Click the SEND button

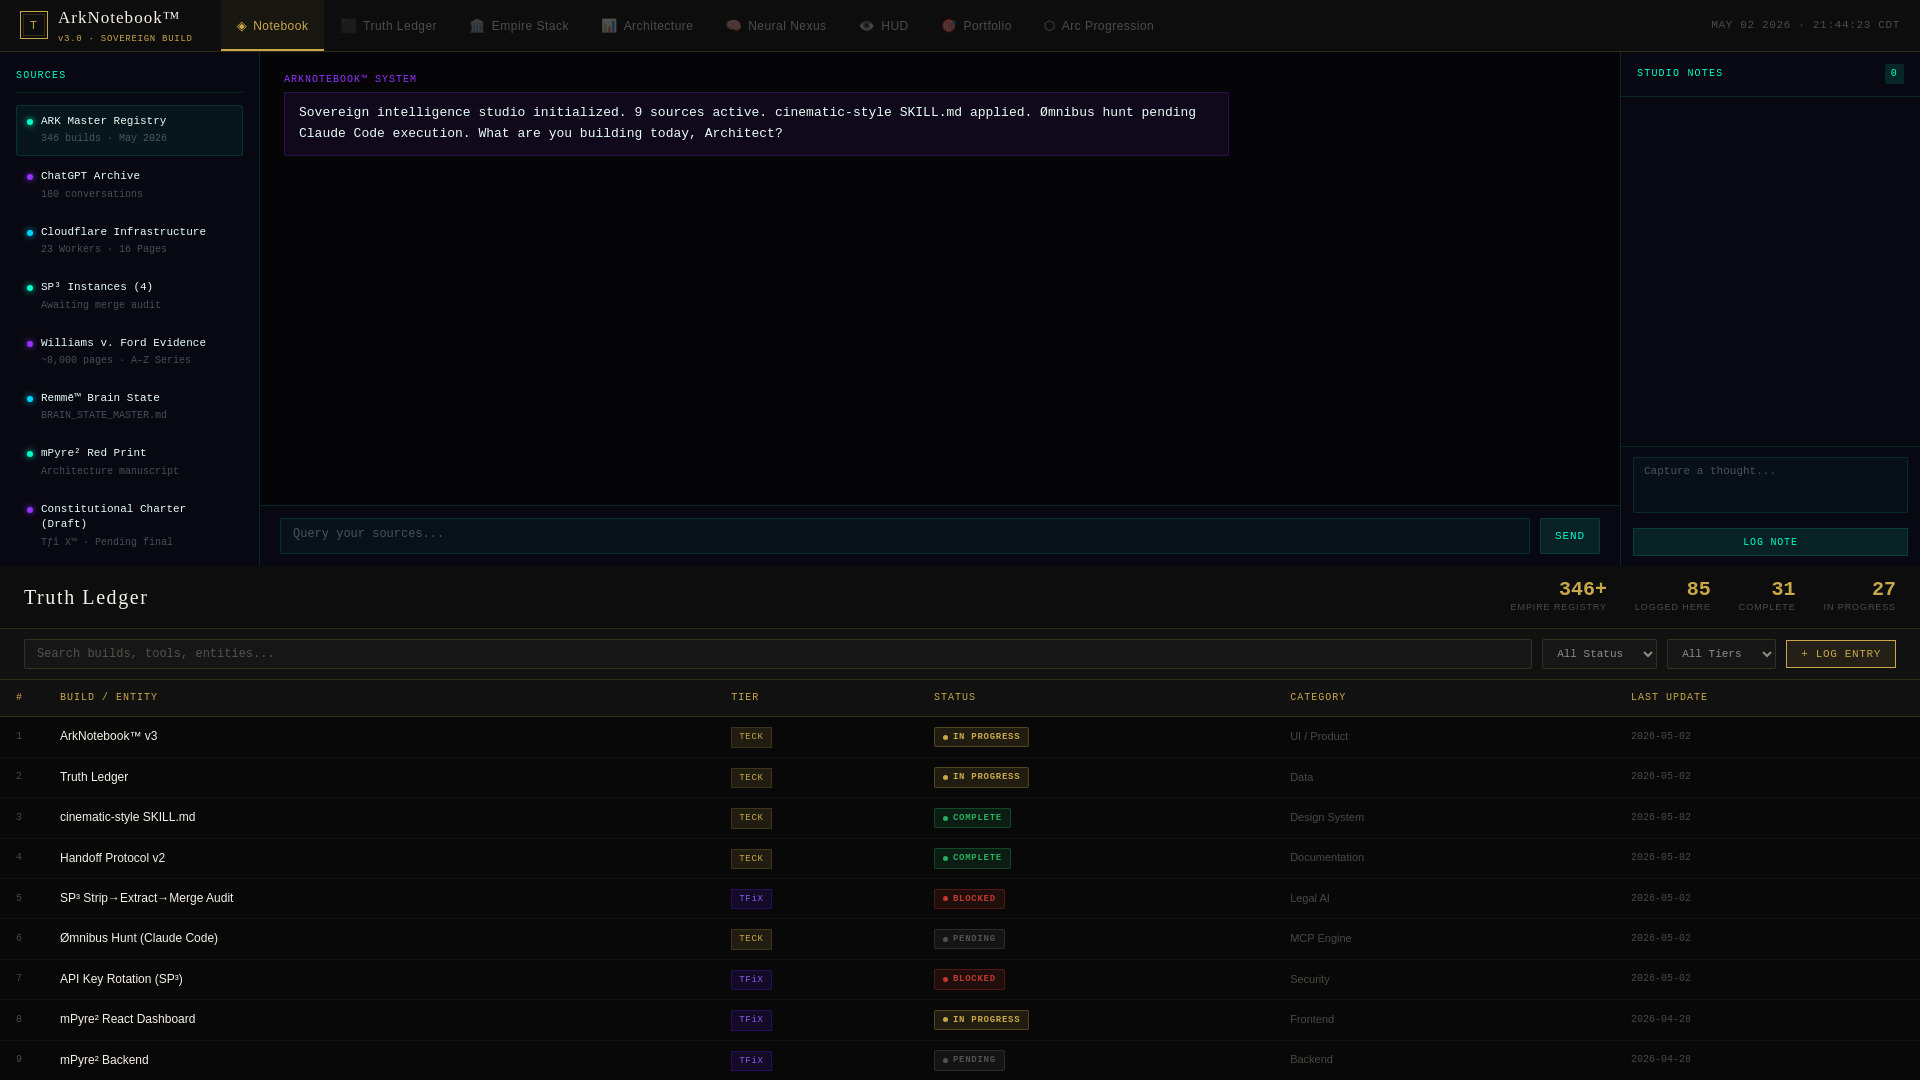[1569, 536]
